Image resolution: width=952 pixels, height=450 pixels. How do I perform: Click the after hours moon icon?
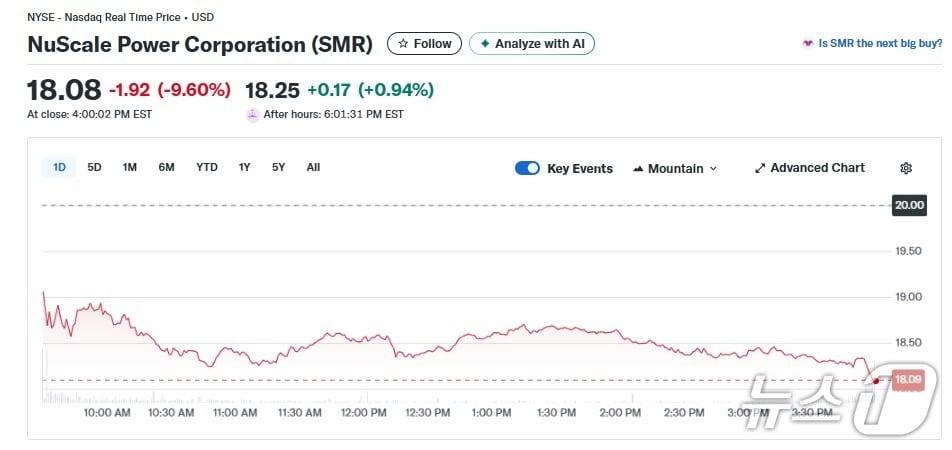[x=252, y=115]
